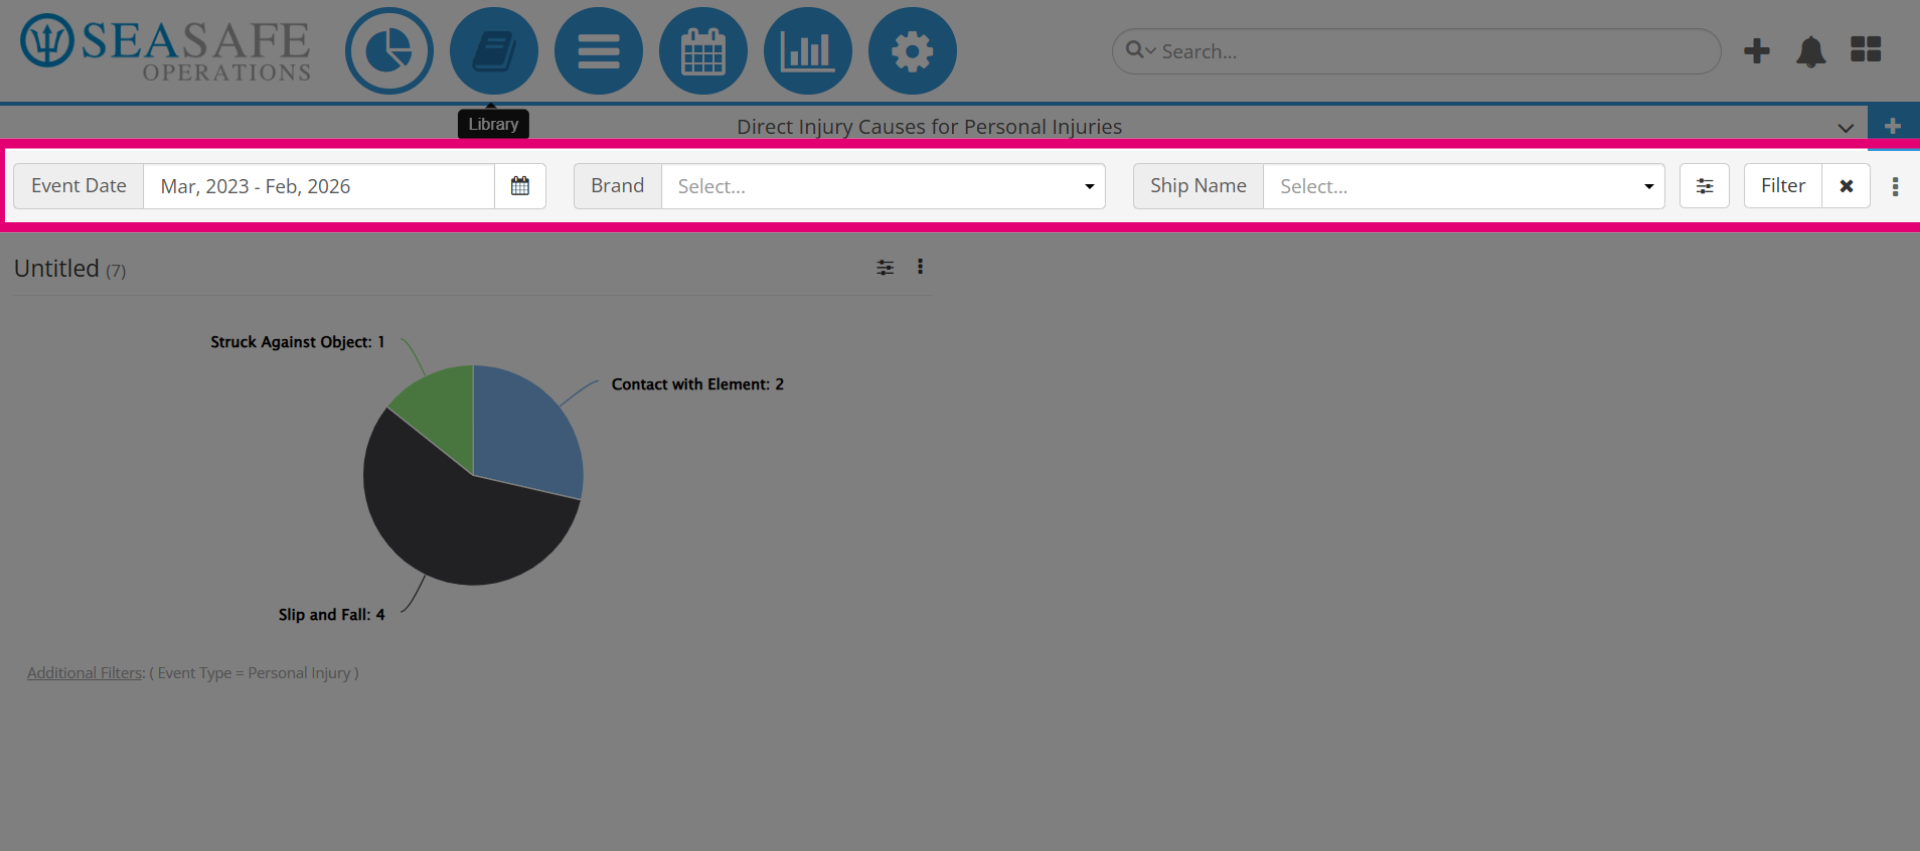Image resolution: width=1920 pixels, height=851 pixels.
Task: Open the bar chart reports icon
Action: tap(808, 51)
